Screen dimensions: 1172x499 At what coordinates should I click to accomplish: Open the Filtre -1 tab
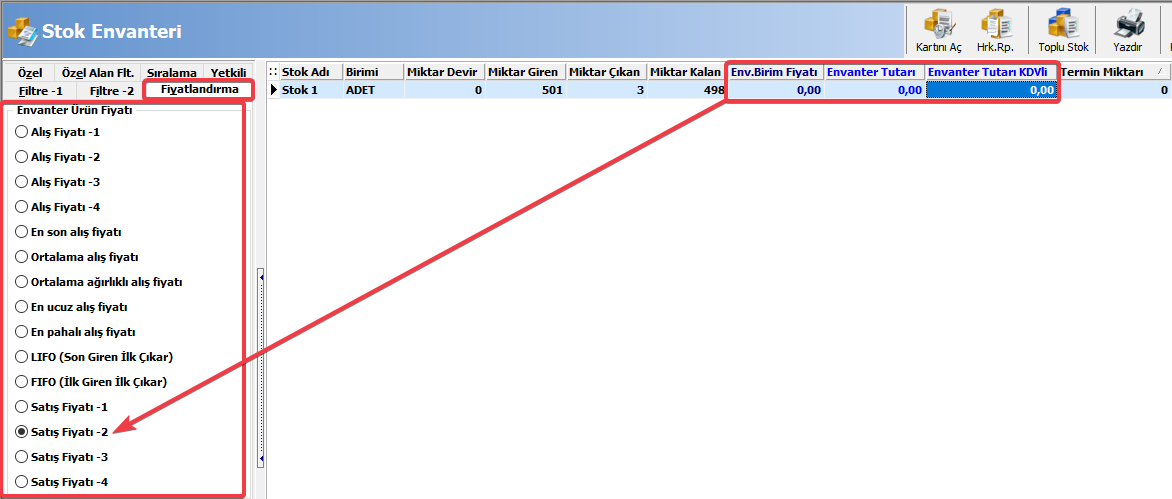40,90
